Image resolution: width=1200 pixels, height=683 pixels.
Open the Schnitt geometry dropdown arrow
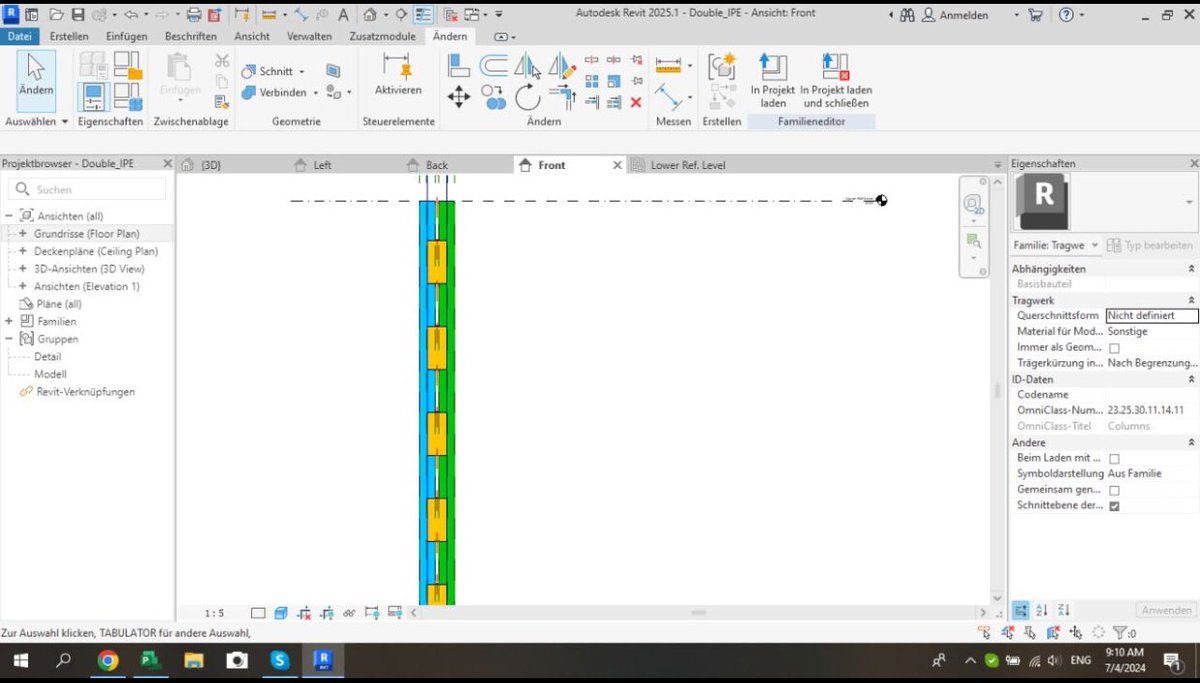click(x=302, y=72)
